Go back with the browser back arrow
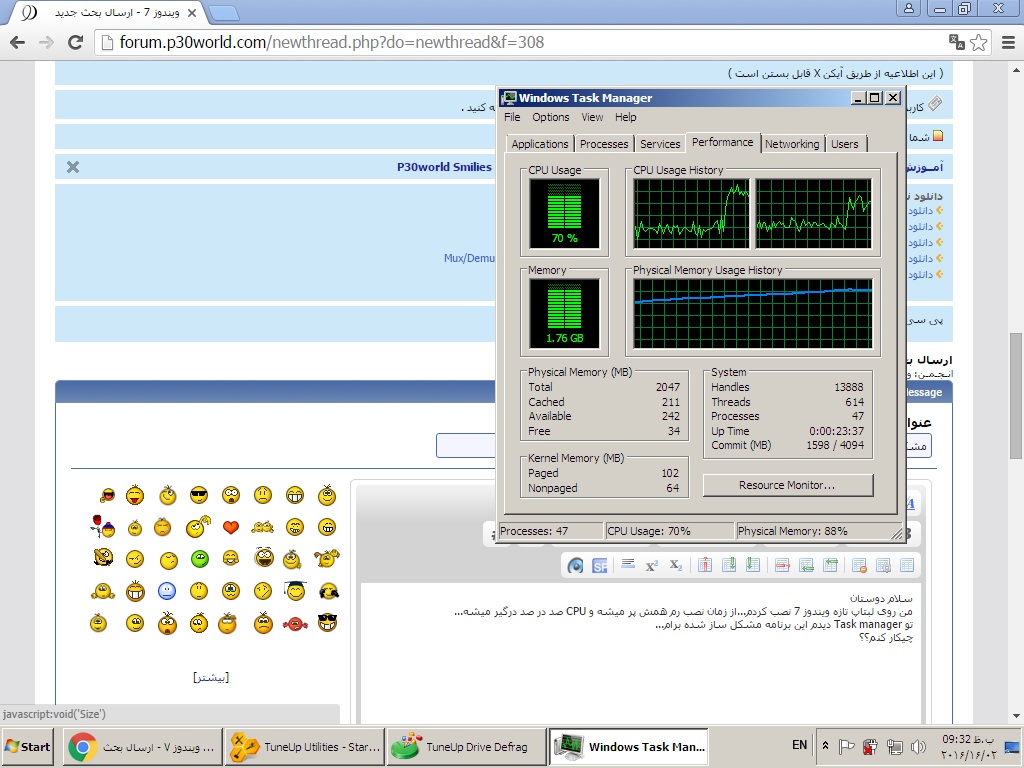This screenshot has height=768, width=1024. 18,42
